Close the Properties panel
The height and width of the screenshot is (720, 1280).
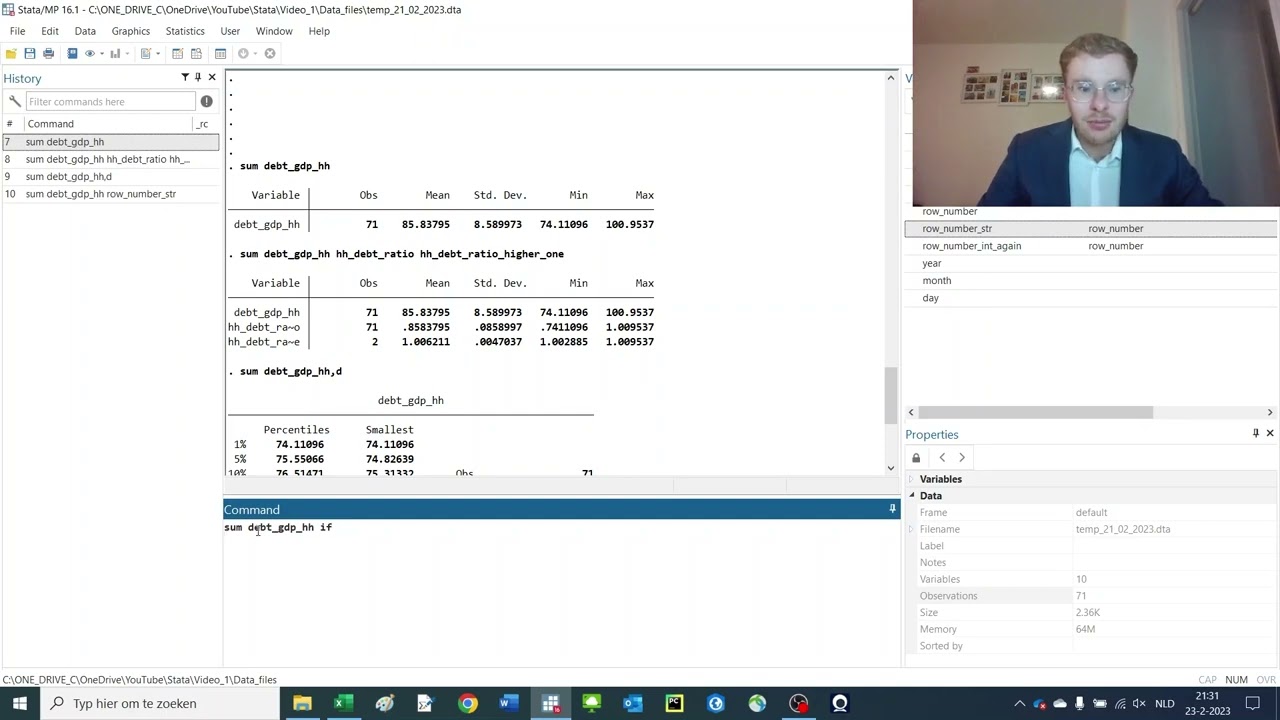[x=1270, y=433]
